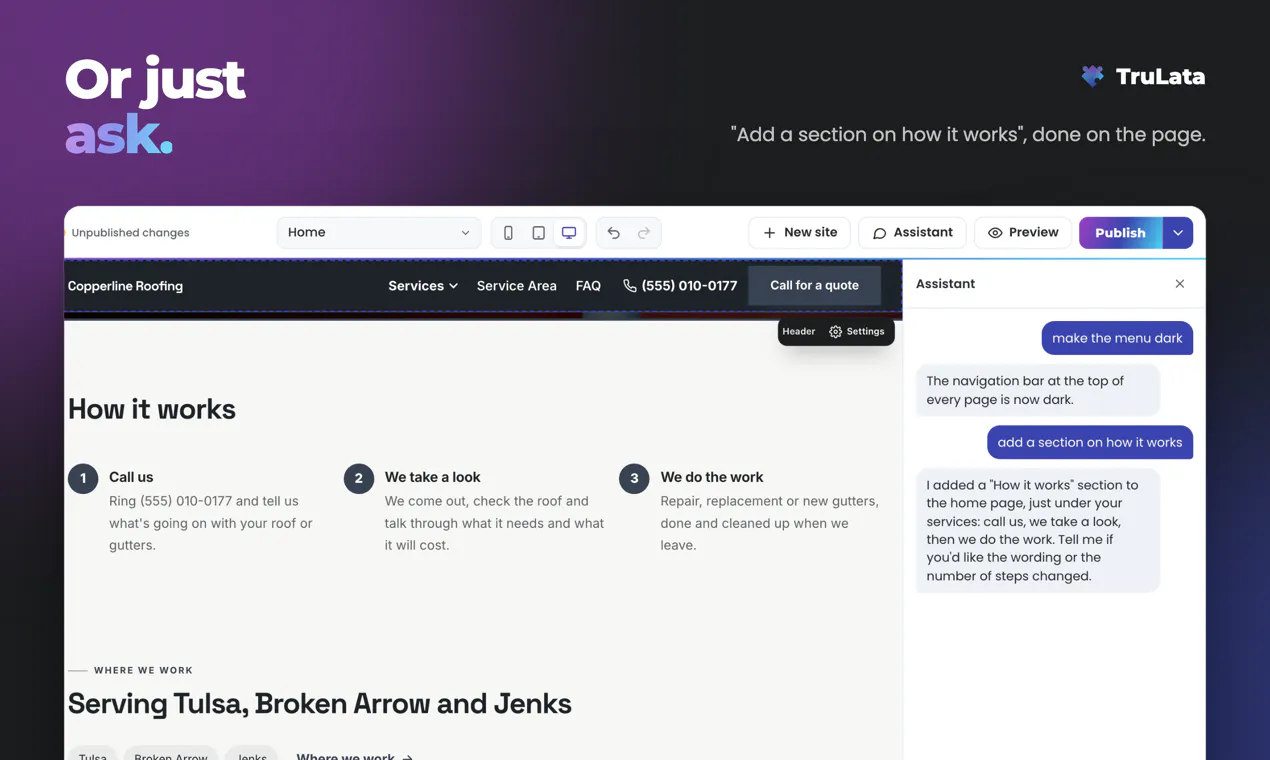Switch to tablet device preview
The height and width of the screenshot is (760, 1270).
pos(538,233)
